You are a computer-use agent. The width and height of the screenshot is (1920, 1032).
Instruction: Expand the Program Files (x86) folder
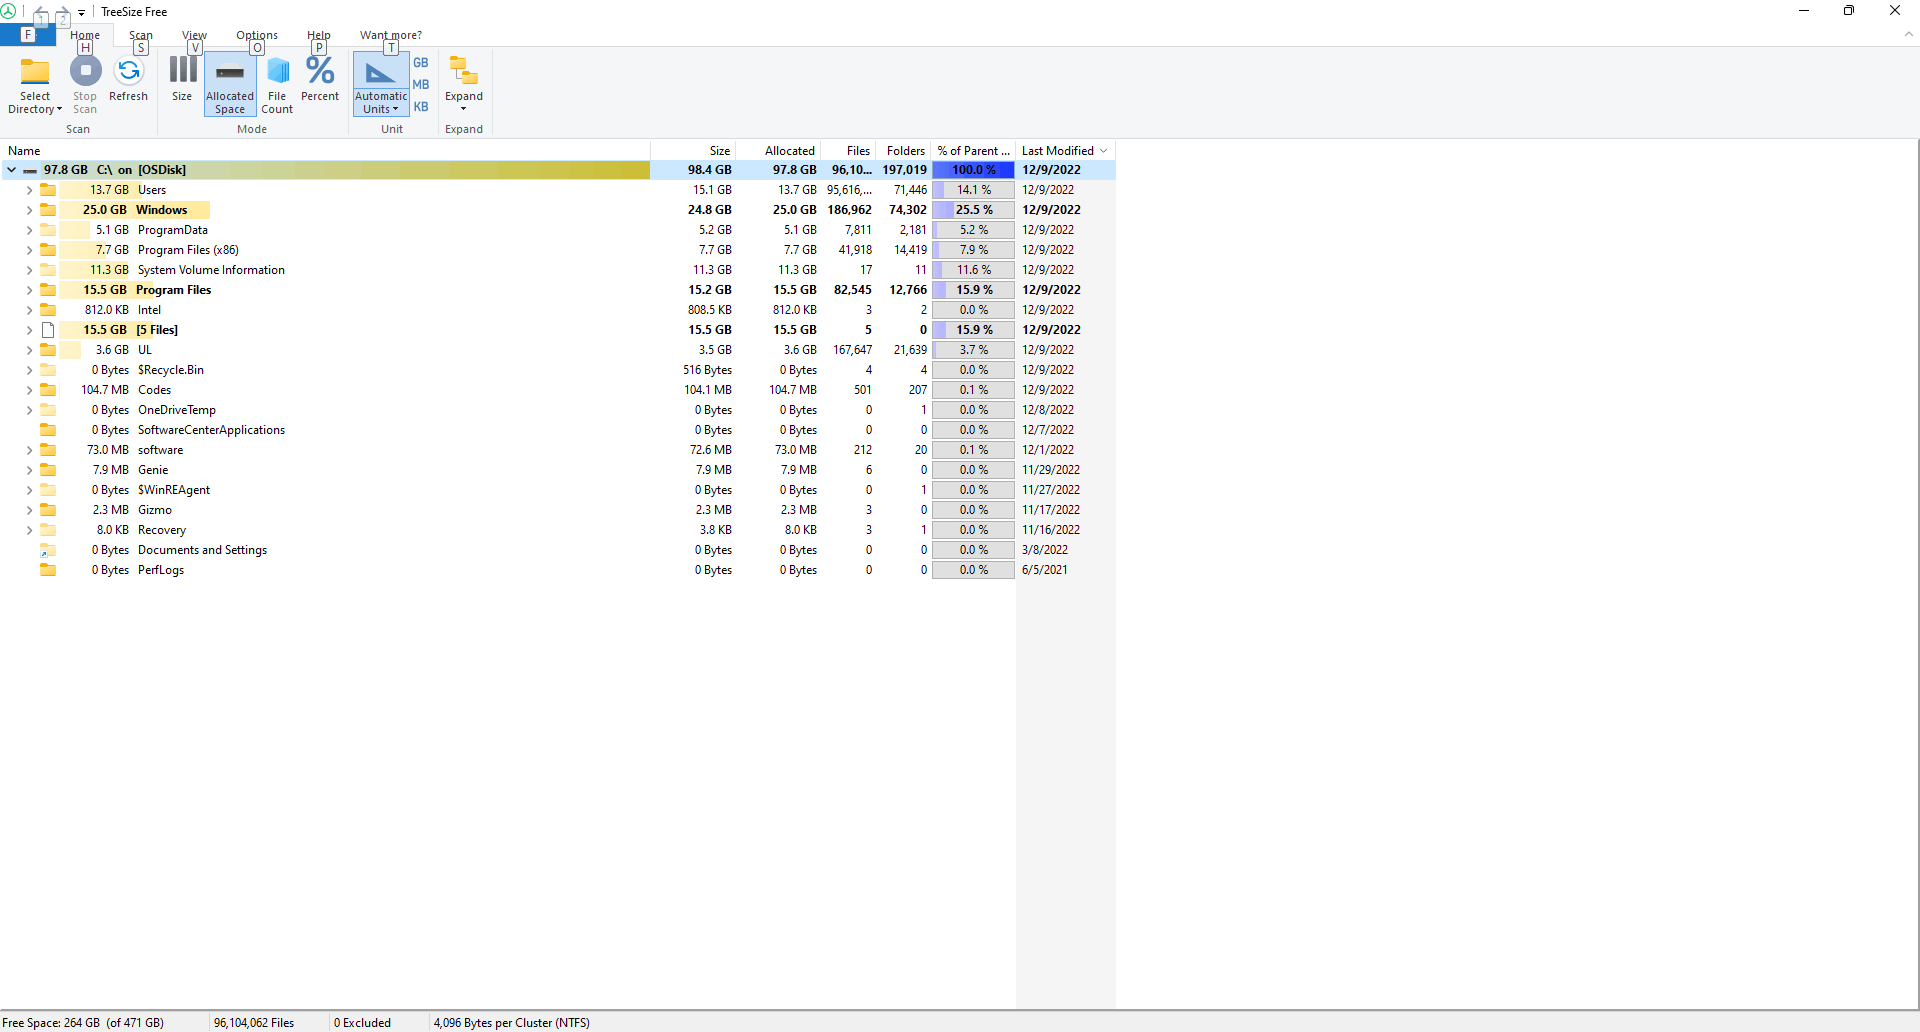tap(29, 250)
